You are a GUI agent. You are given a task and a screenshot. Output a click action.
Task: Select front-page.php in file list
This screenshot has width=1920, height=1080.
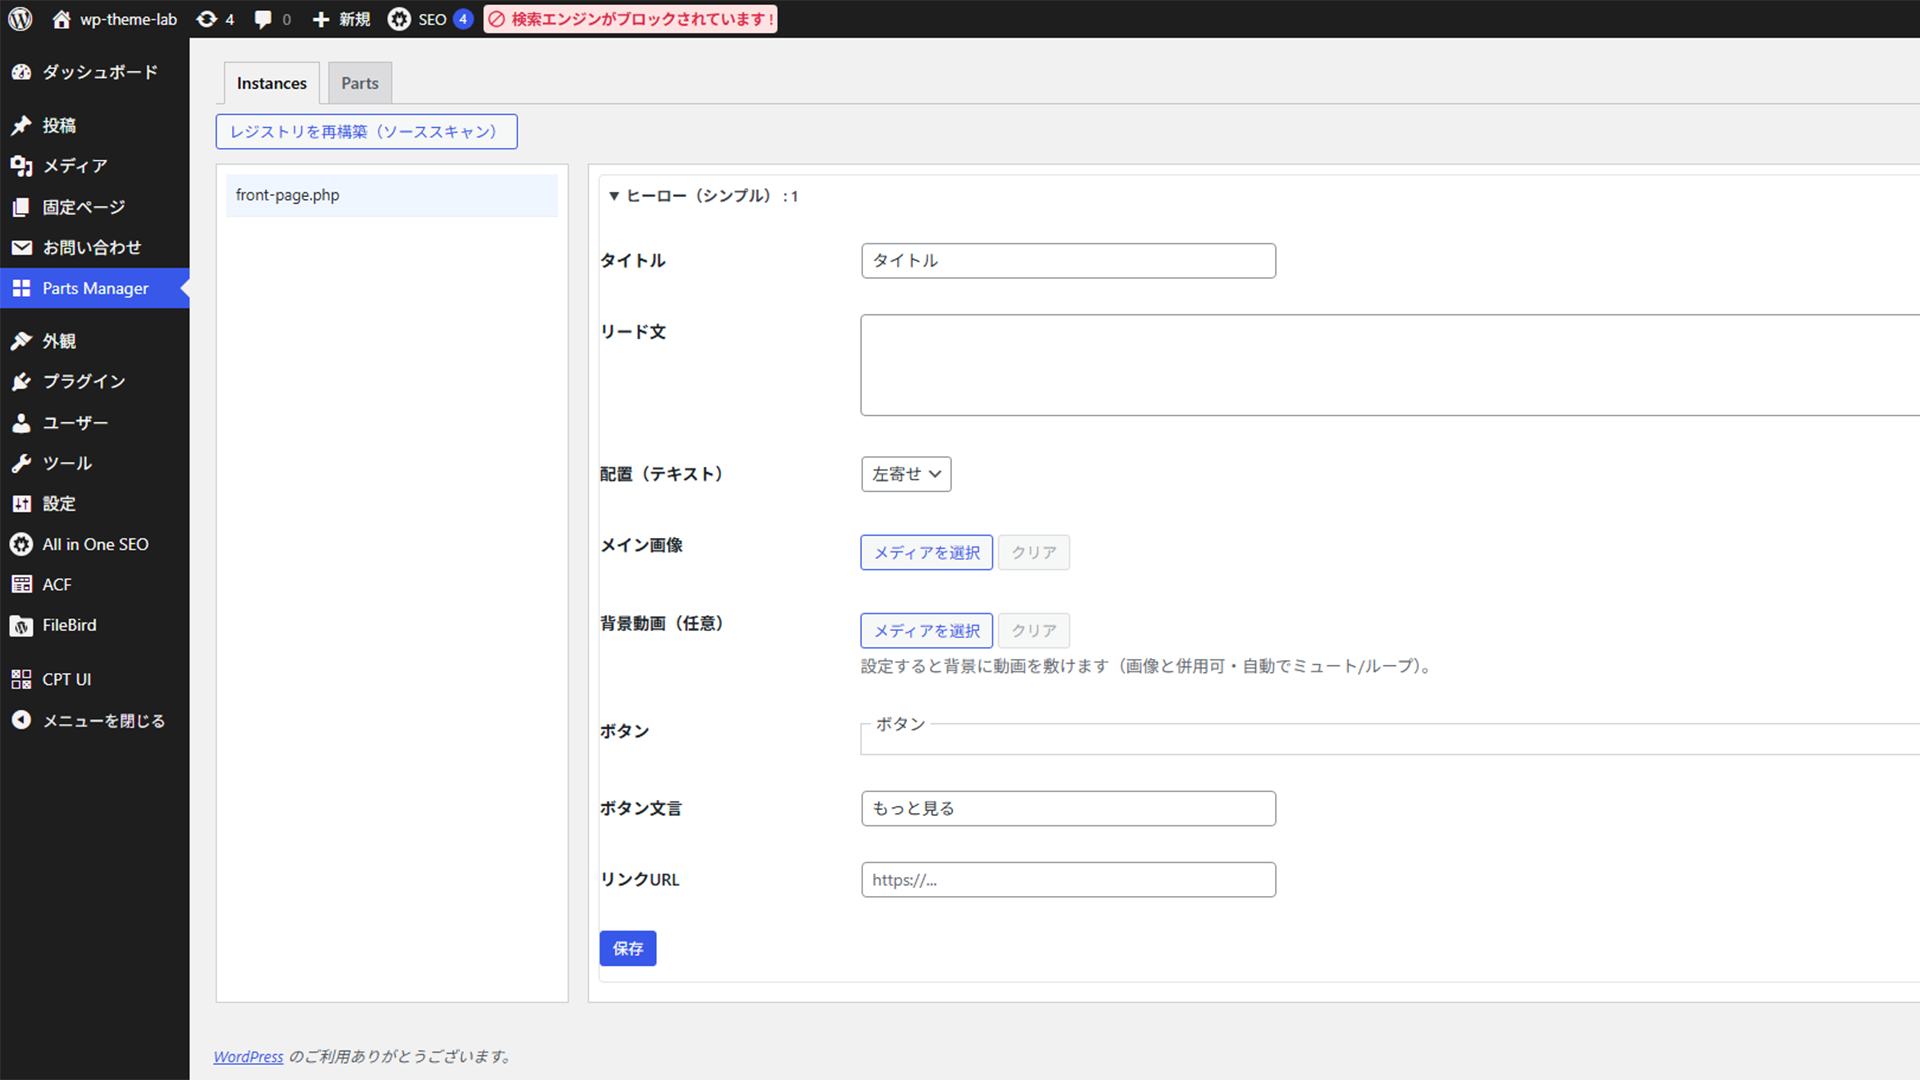(392, 195)
